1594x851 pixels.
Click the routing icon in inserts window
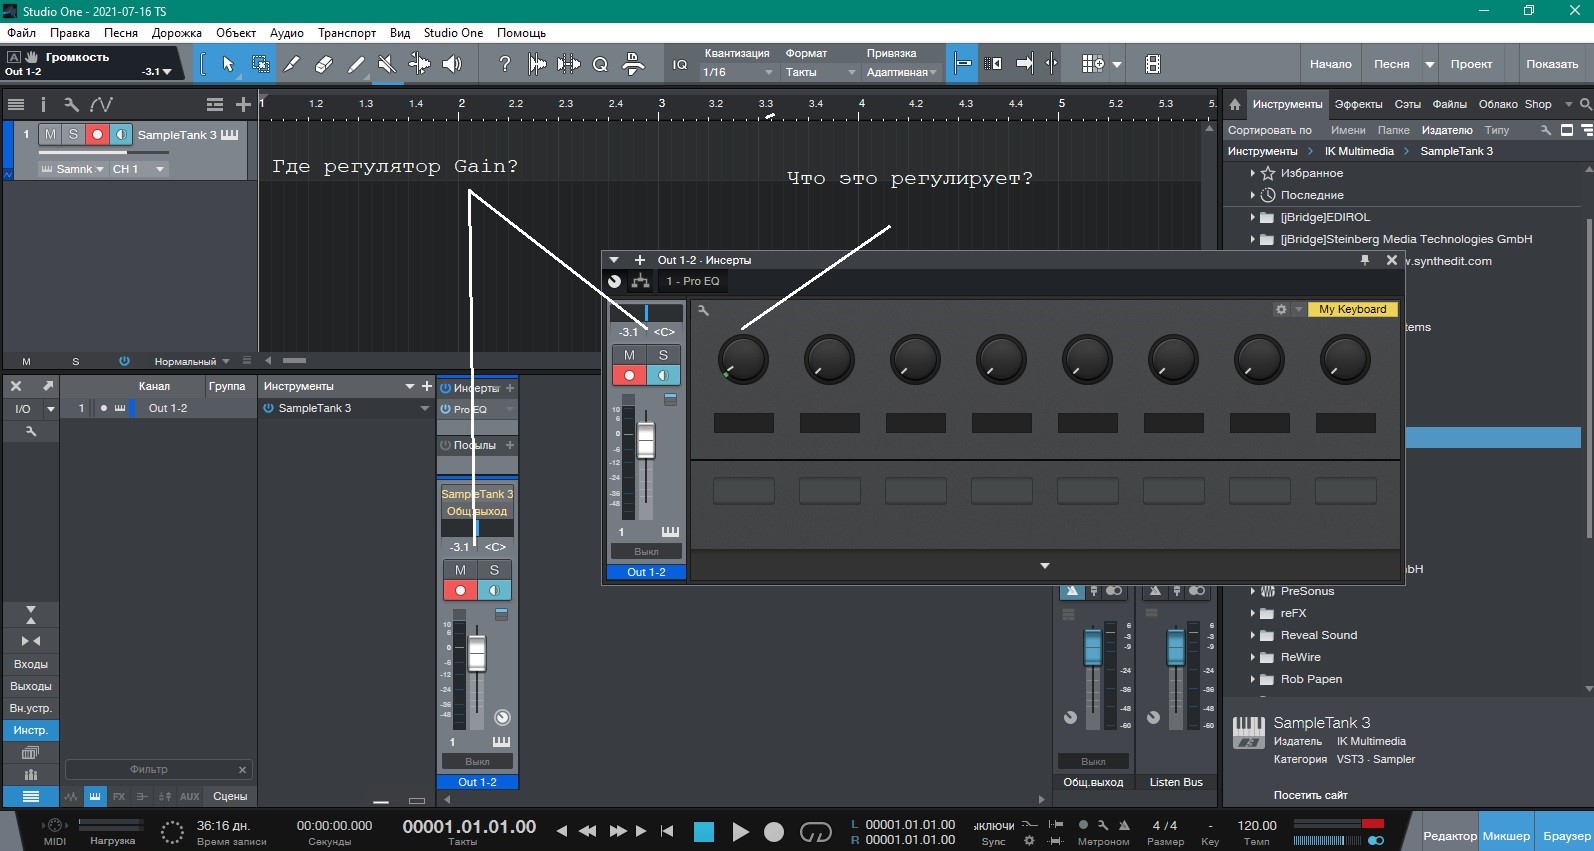click(x=640, y=281)
